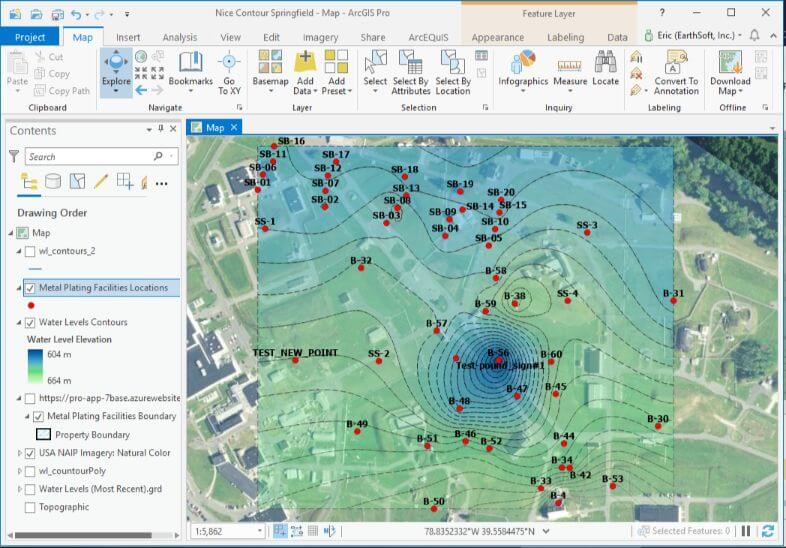Click the Water Level Elevation color ramp

pyautogui.click(x=35, y=367)
